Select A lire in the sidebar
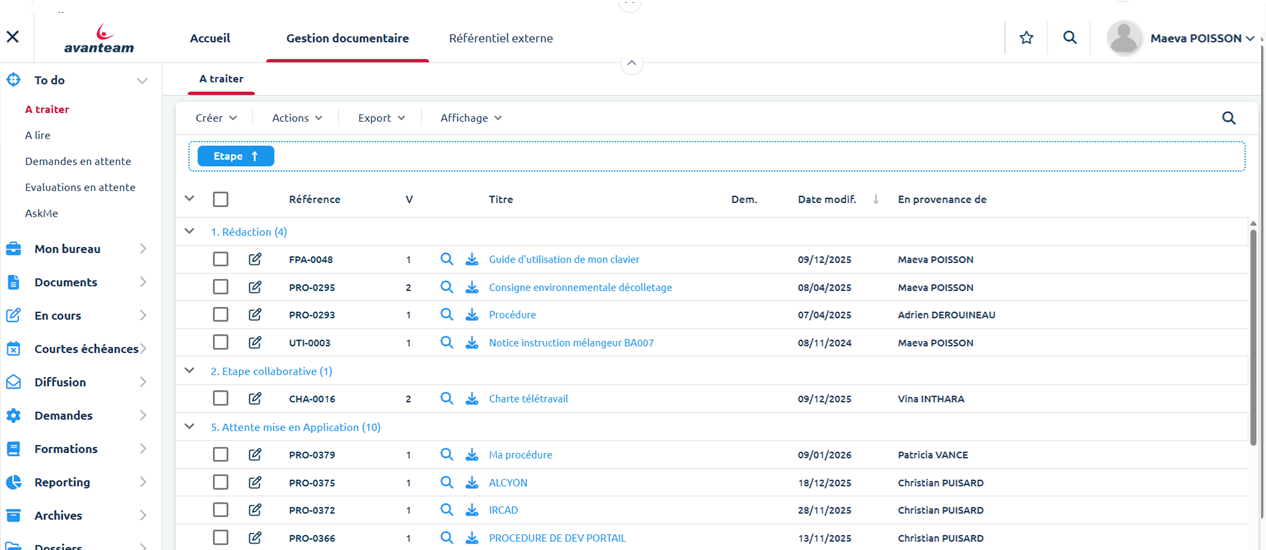The image size is (1266, 550). [x=38, y=135]
